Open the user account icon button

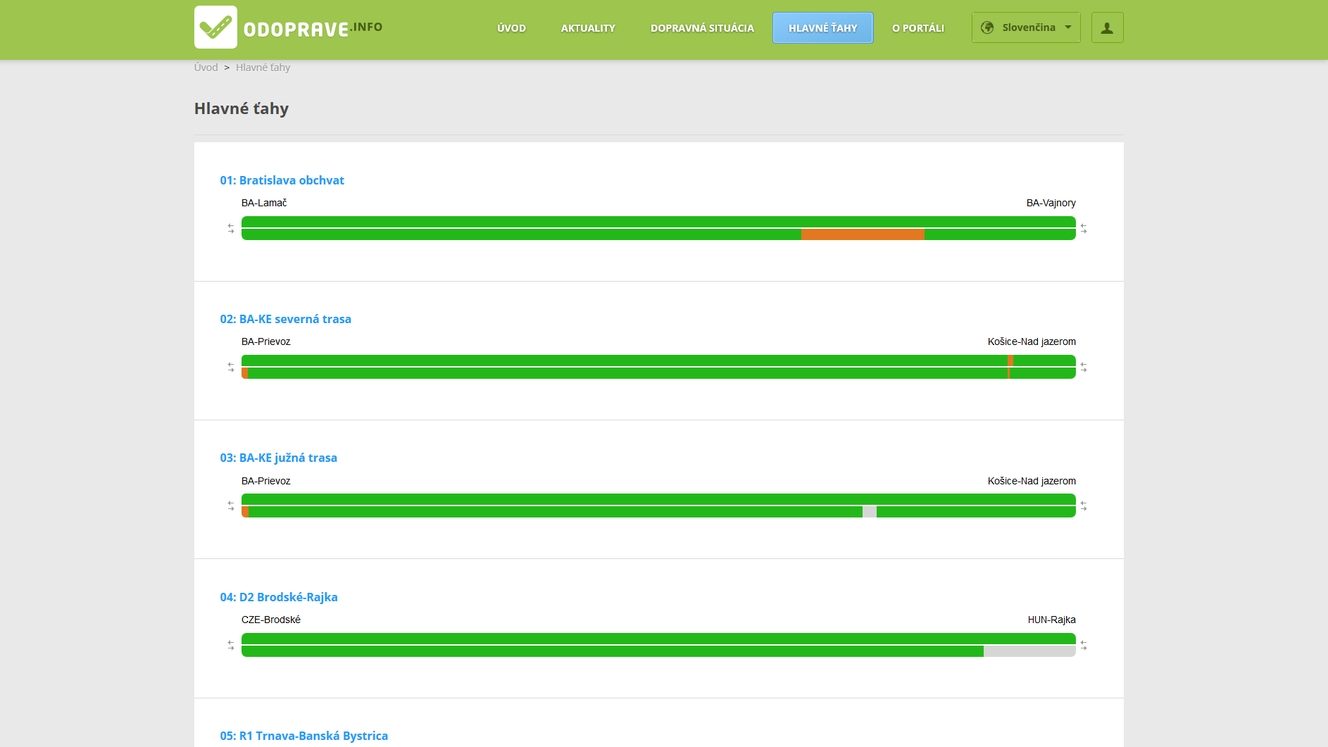tap(1107, 28)
